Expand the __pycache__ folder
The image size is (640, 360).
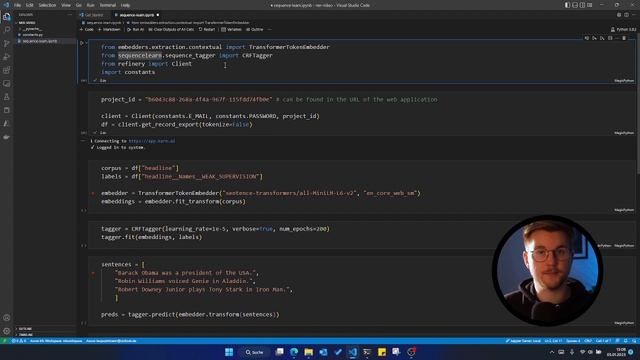coord(32,29)
